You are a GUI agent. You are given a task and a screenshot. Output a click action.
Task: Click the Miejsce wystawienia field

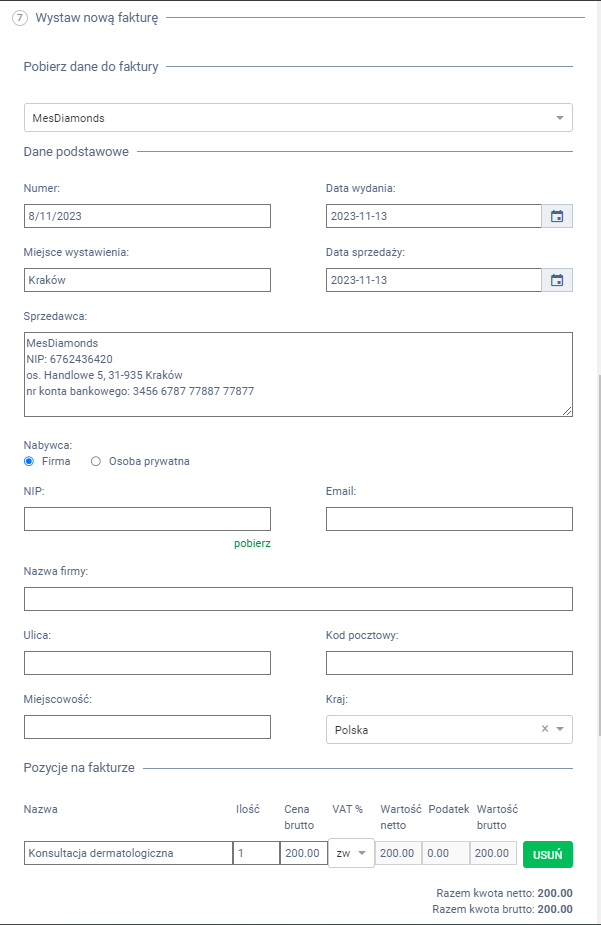147,280
